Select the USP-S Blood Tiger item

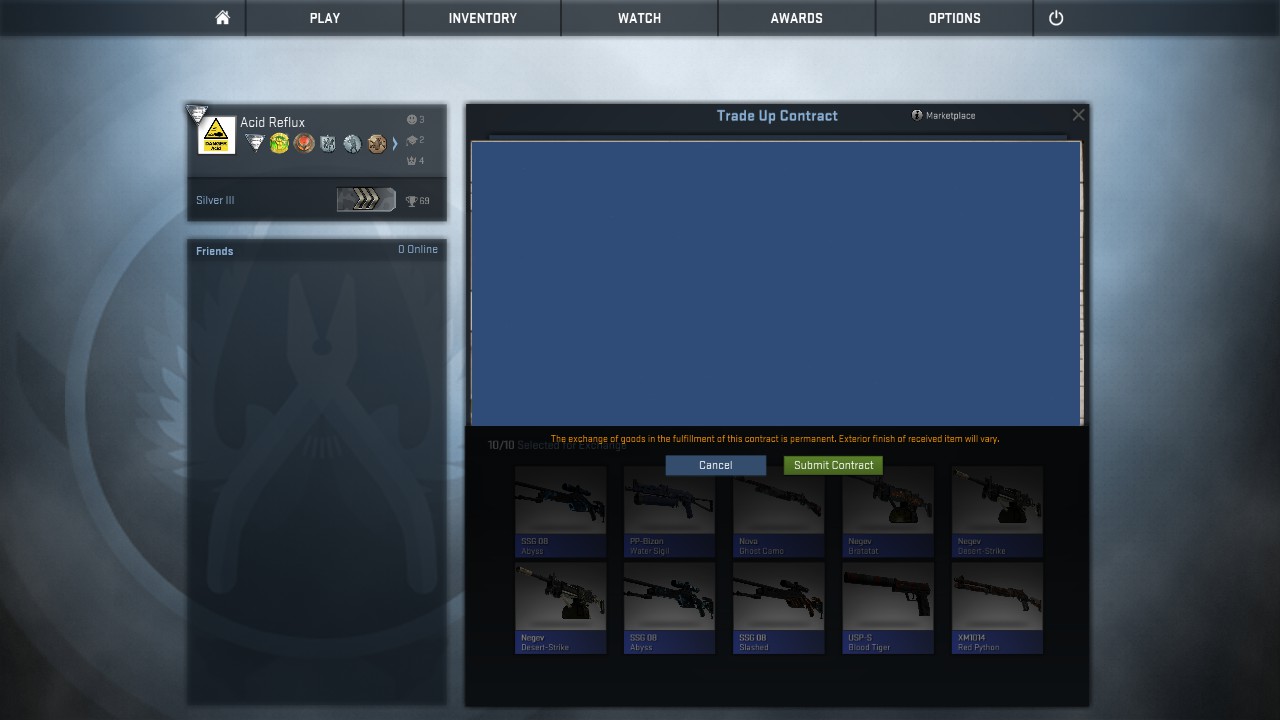click(888, 608)
